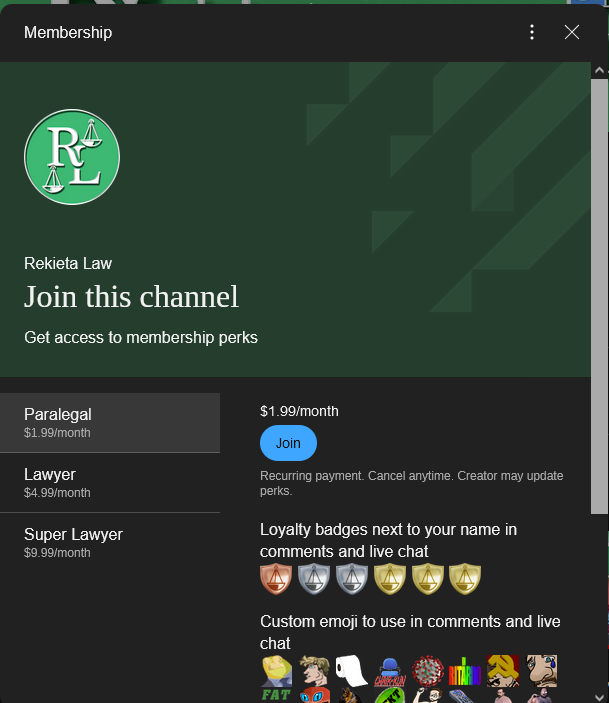Click the 'Custom emoji to use' heading
This screenshot has height=703, width=609.
[x=410, y=632]
